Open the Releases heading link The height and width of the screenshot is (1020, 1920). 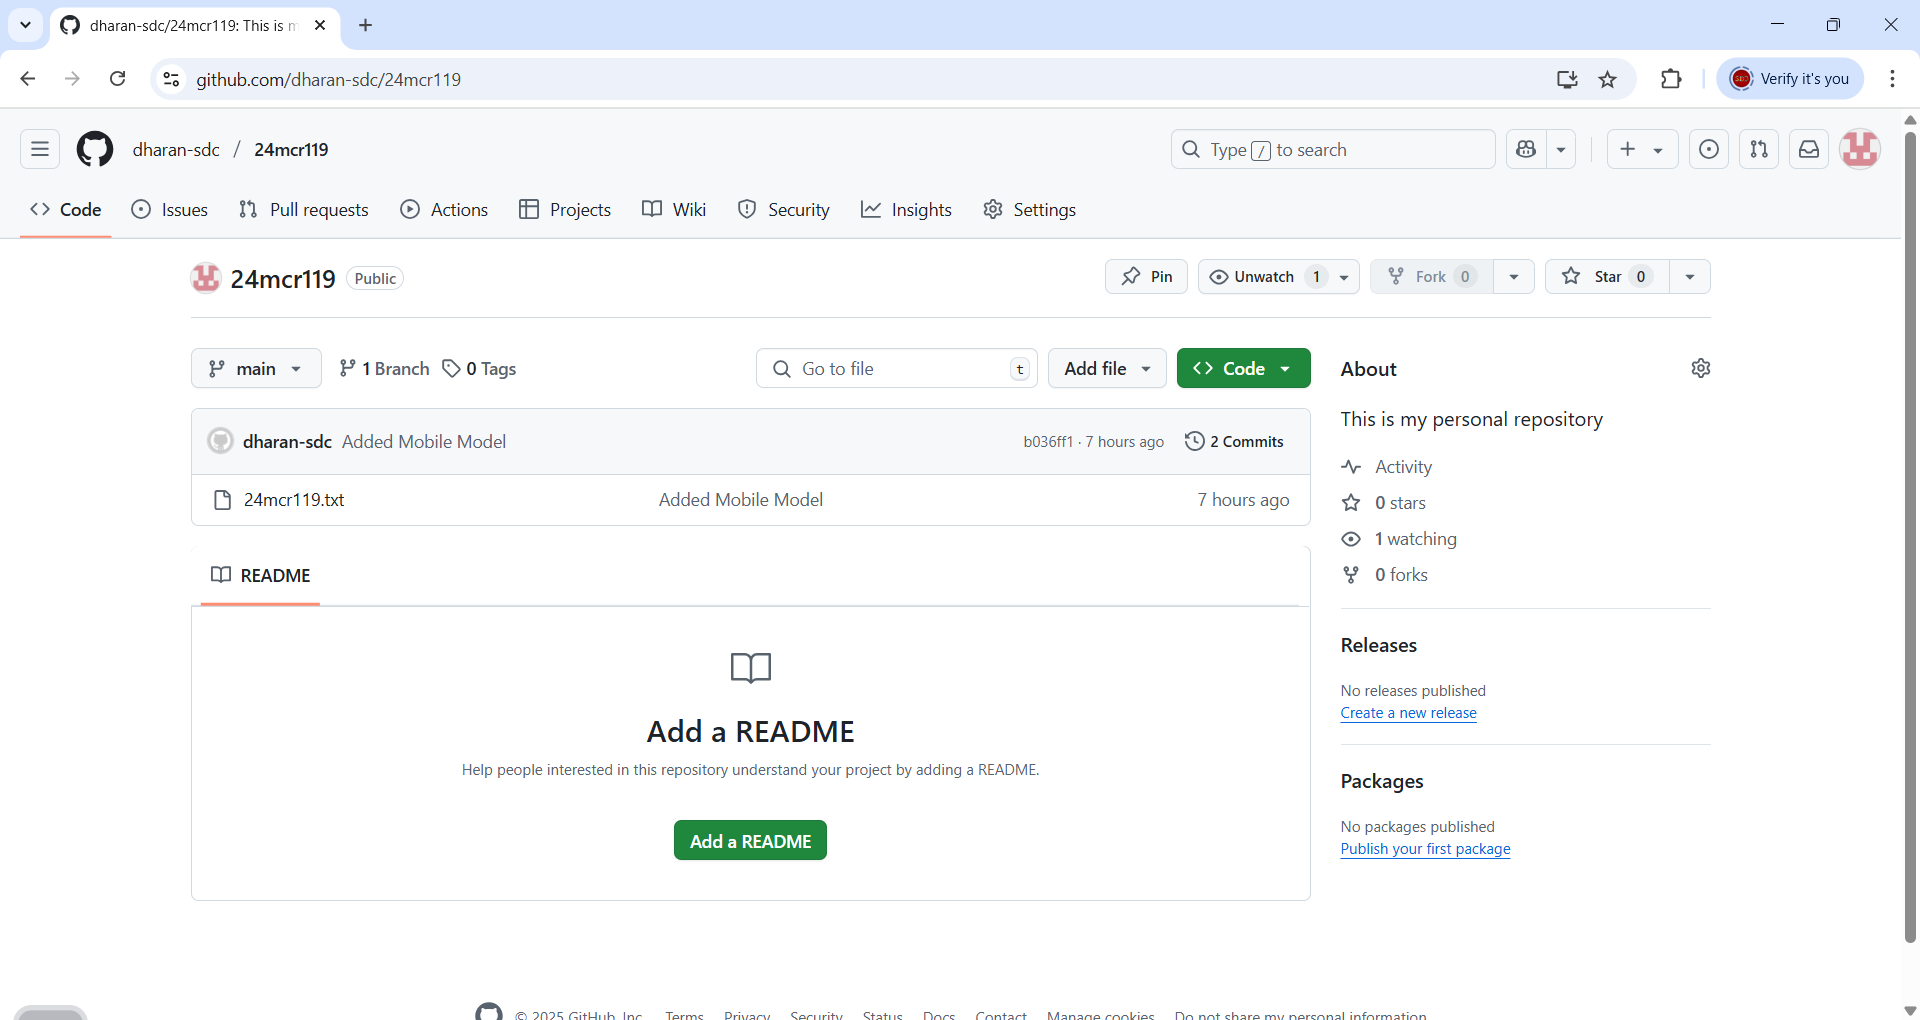pos(1378,645)
